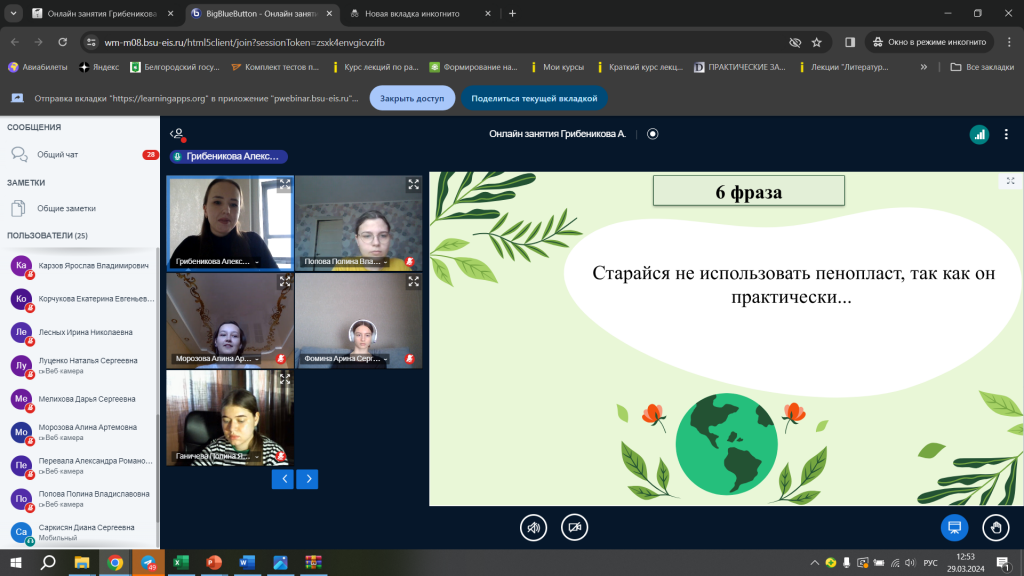This screenshot has height=576, width=1024.
Task: Switch to Онлайн занятия Грибеникова browser tab
Action: coord(103,13)
